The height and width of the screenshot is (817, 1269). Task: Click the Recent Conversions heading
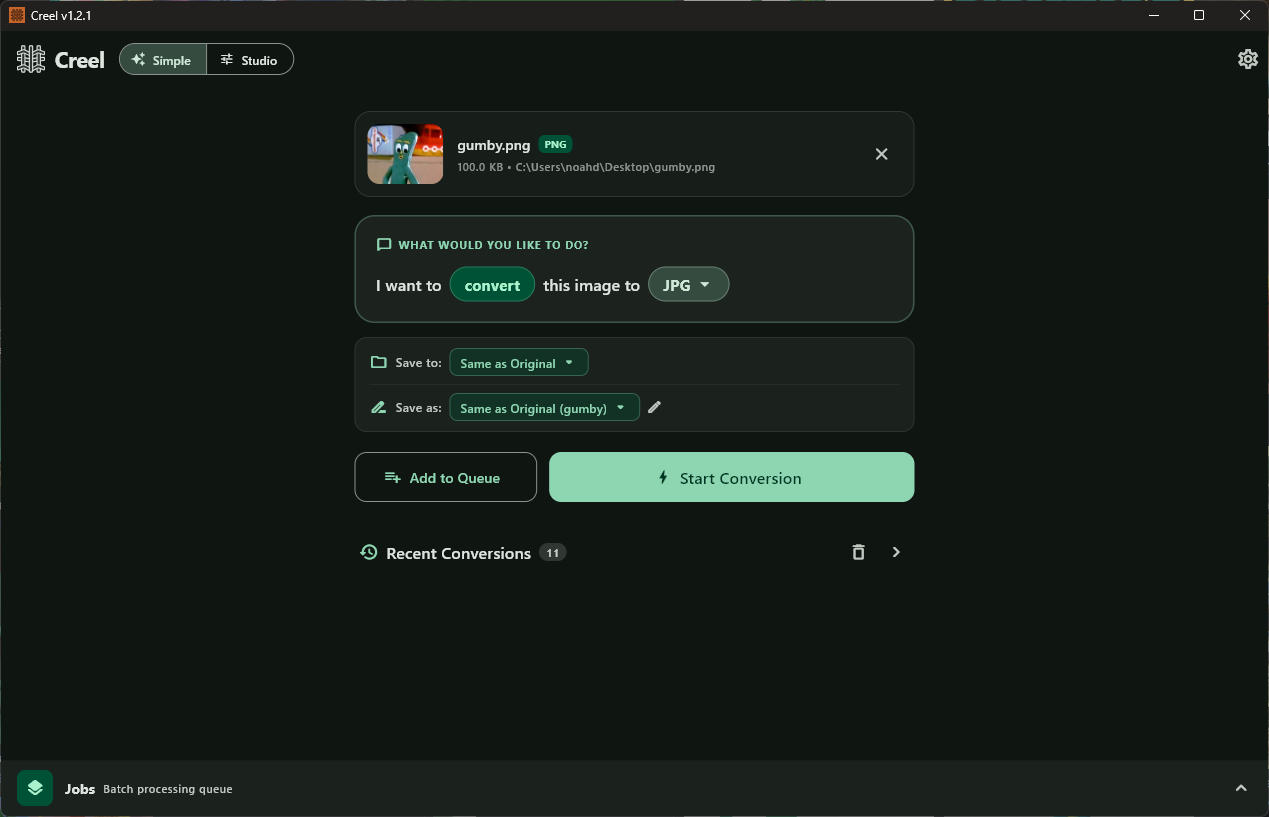458,553
